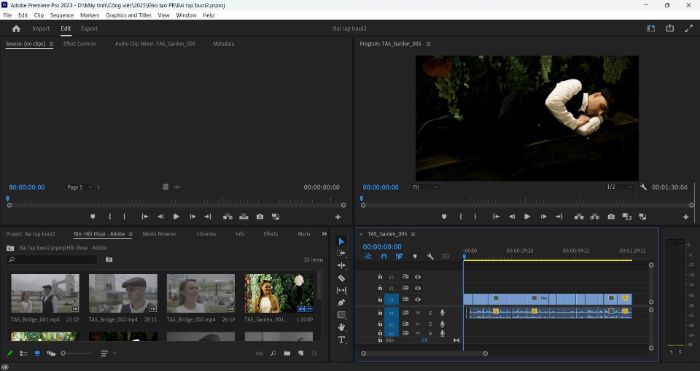Enable voice-over record on A1
Viewport: 700px width, 371px height.
(442, 313)
